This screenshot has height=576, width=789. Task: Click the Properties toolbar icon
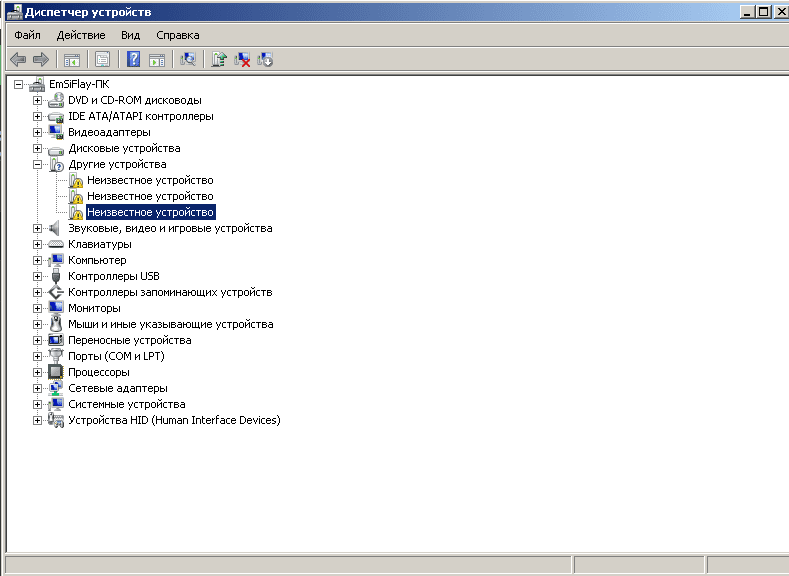click(102, 60)
